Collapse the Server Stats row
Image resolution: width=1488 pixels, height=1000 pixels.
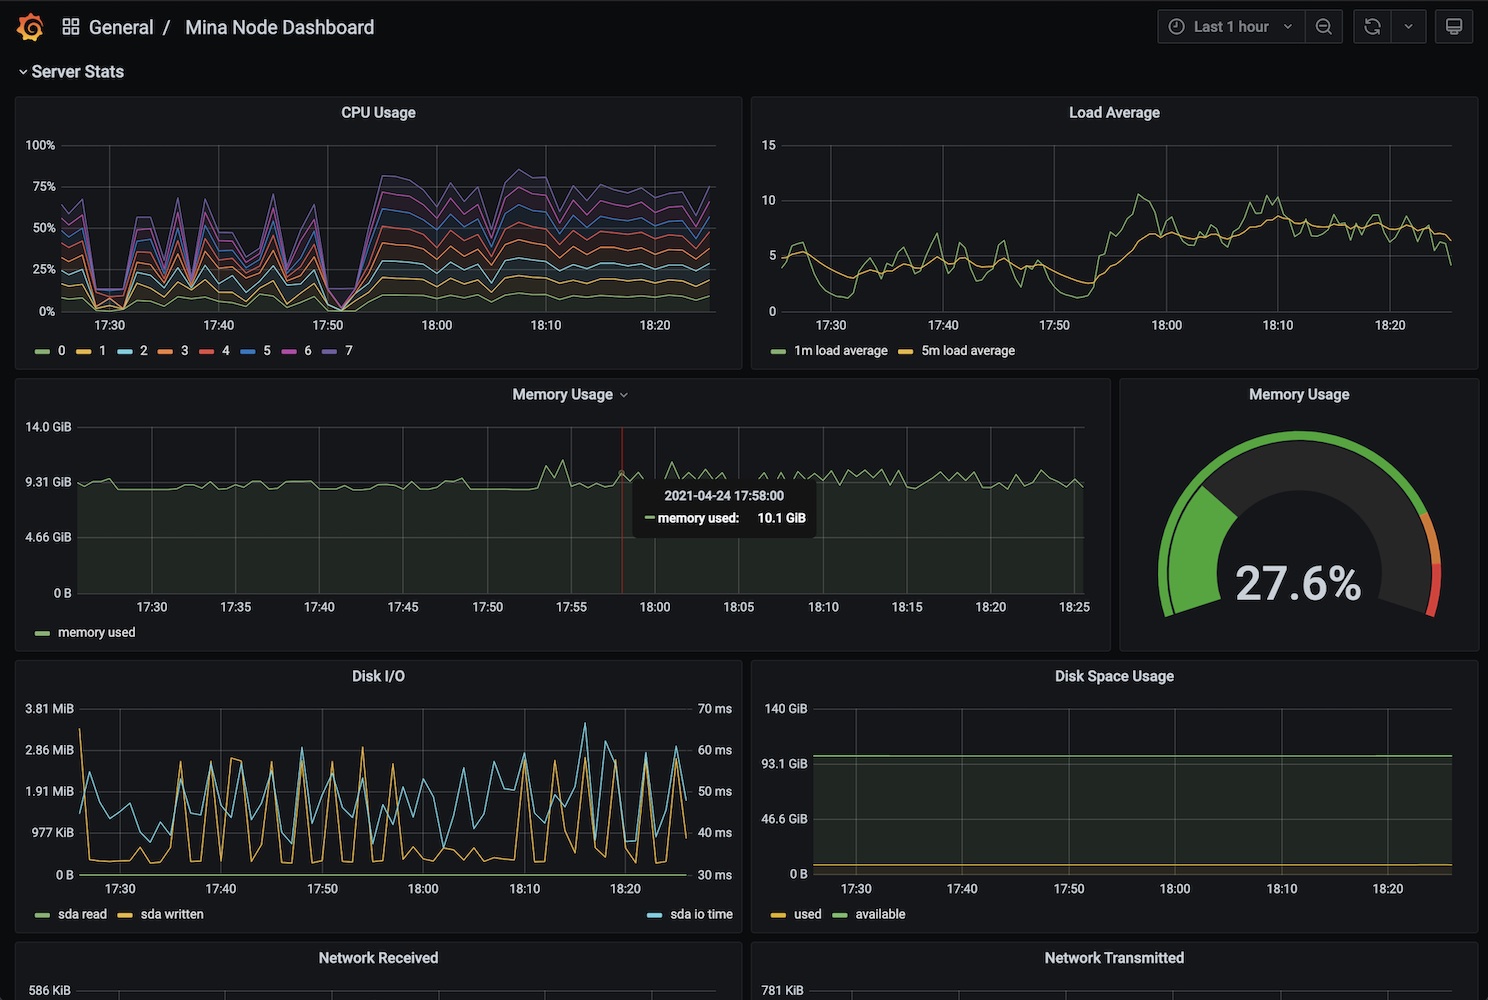pyautogui.click(x=23, y=72)
